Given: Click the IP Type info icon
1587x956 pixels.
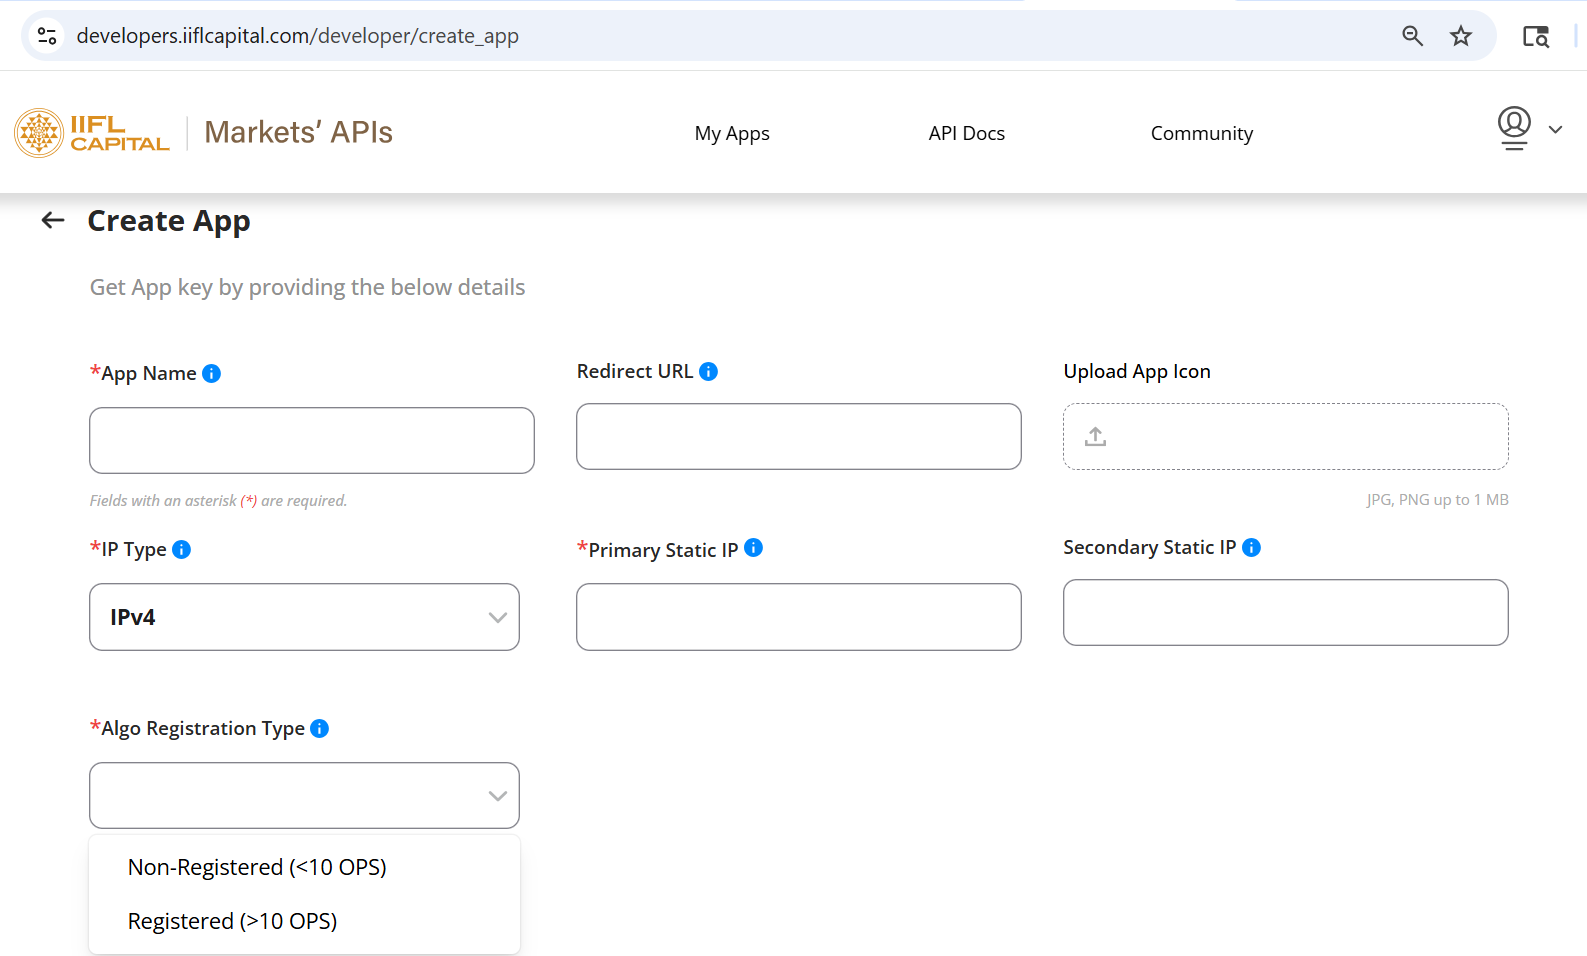Looking at the screenshot, I should (181, 549).
